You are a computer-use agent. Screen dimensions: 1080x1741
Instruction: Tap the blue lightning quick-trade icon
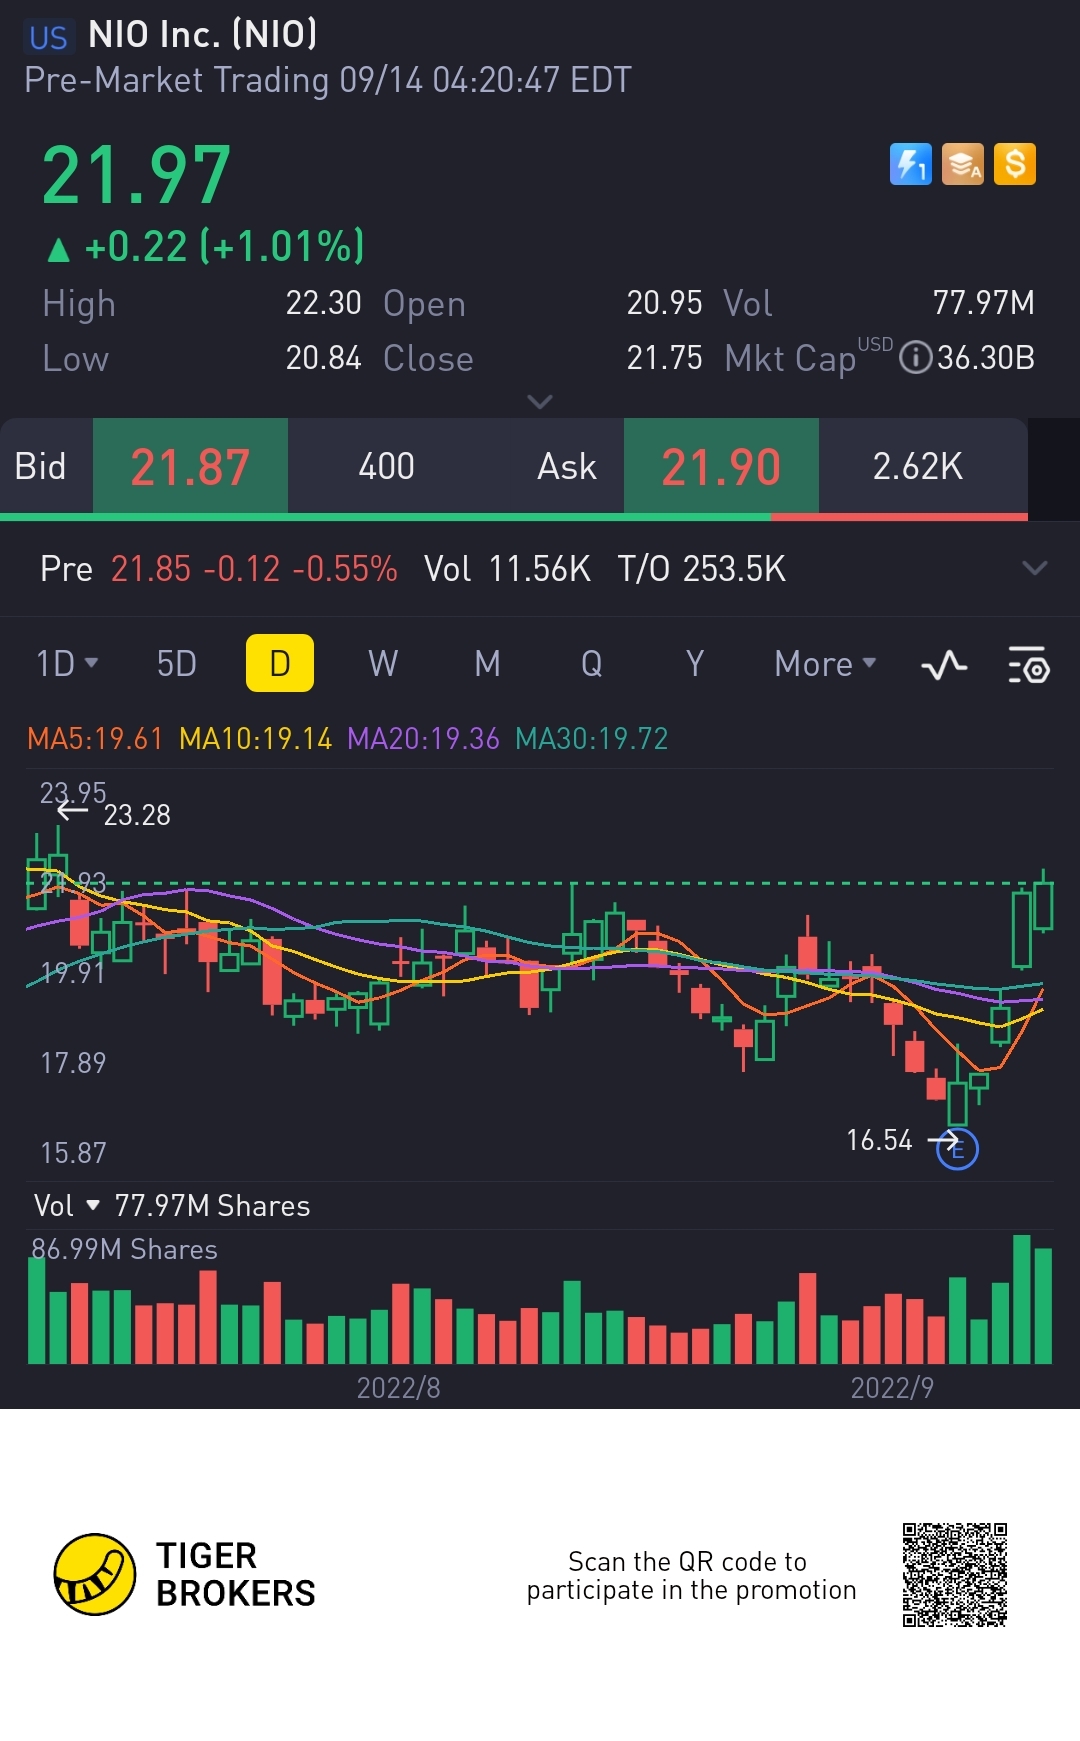tap(910, 165)
